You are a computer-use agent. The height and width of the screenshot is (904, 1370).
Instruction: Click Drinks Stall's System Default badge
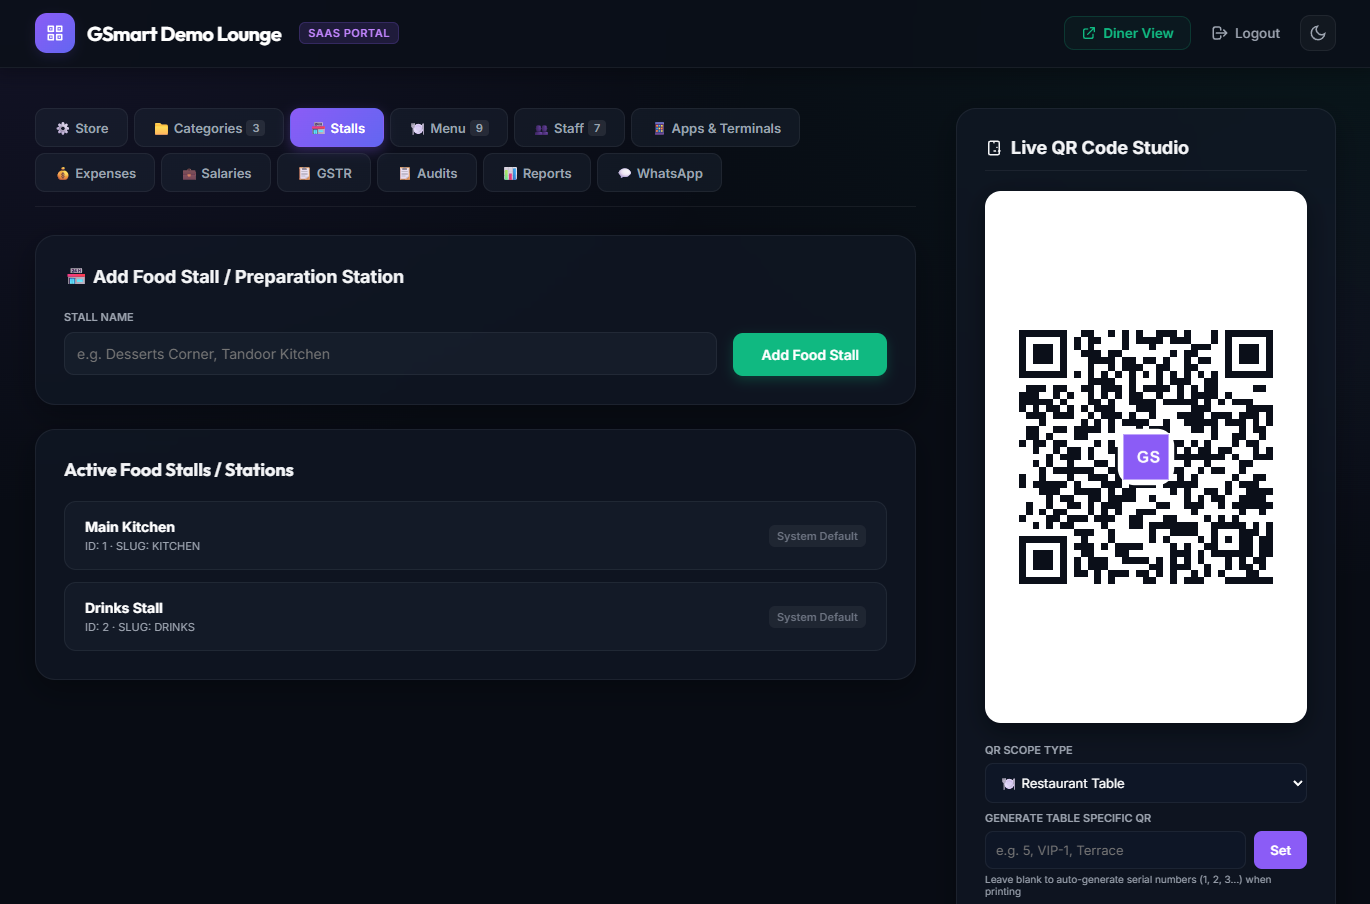pyautogui.click(x=817, y=617)
